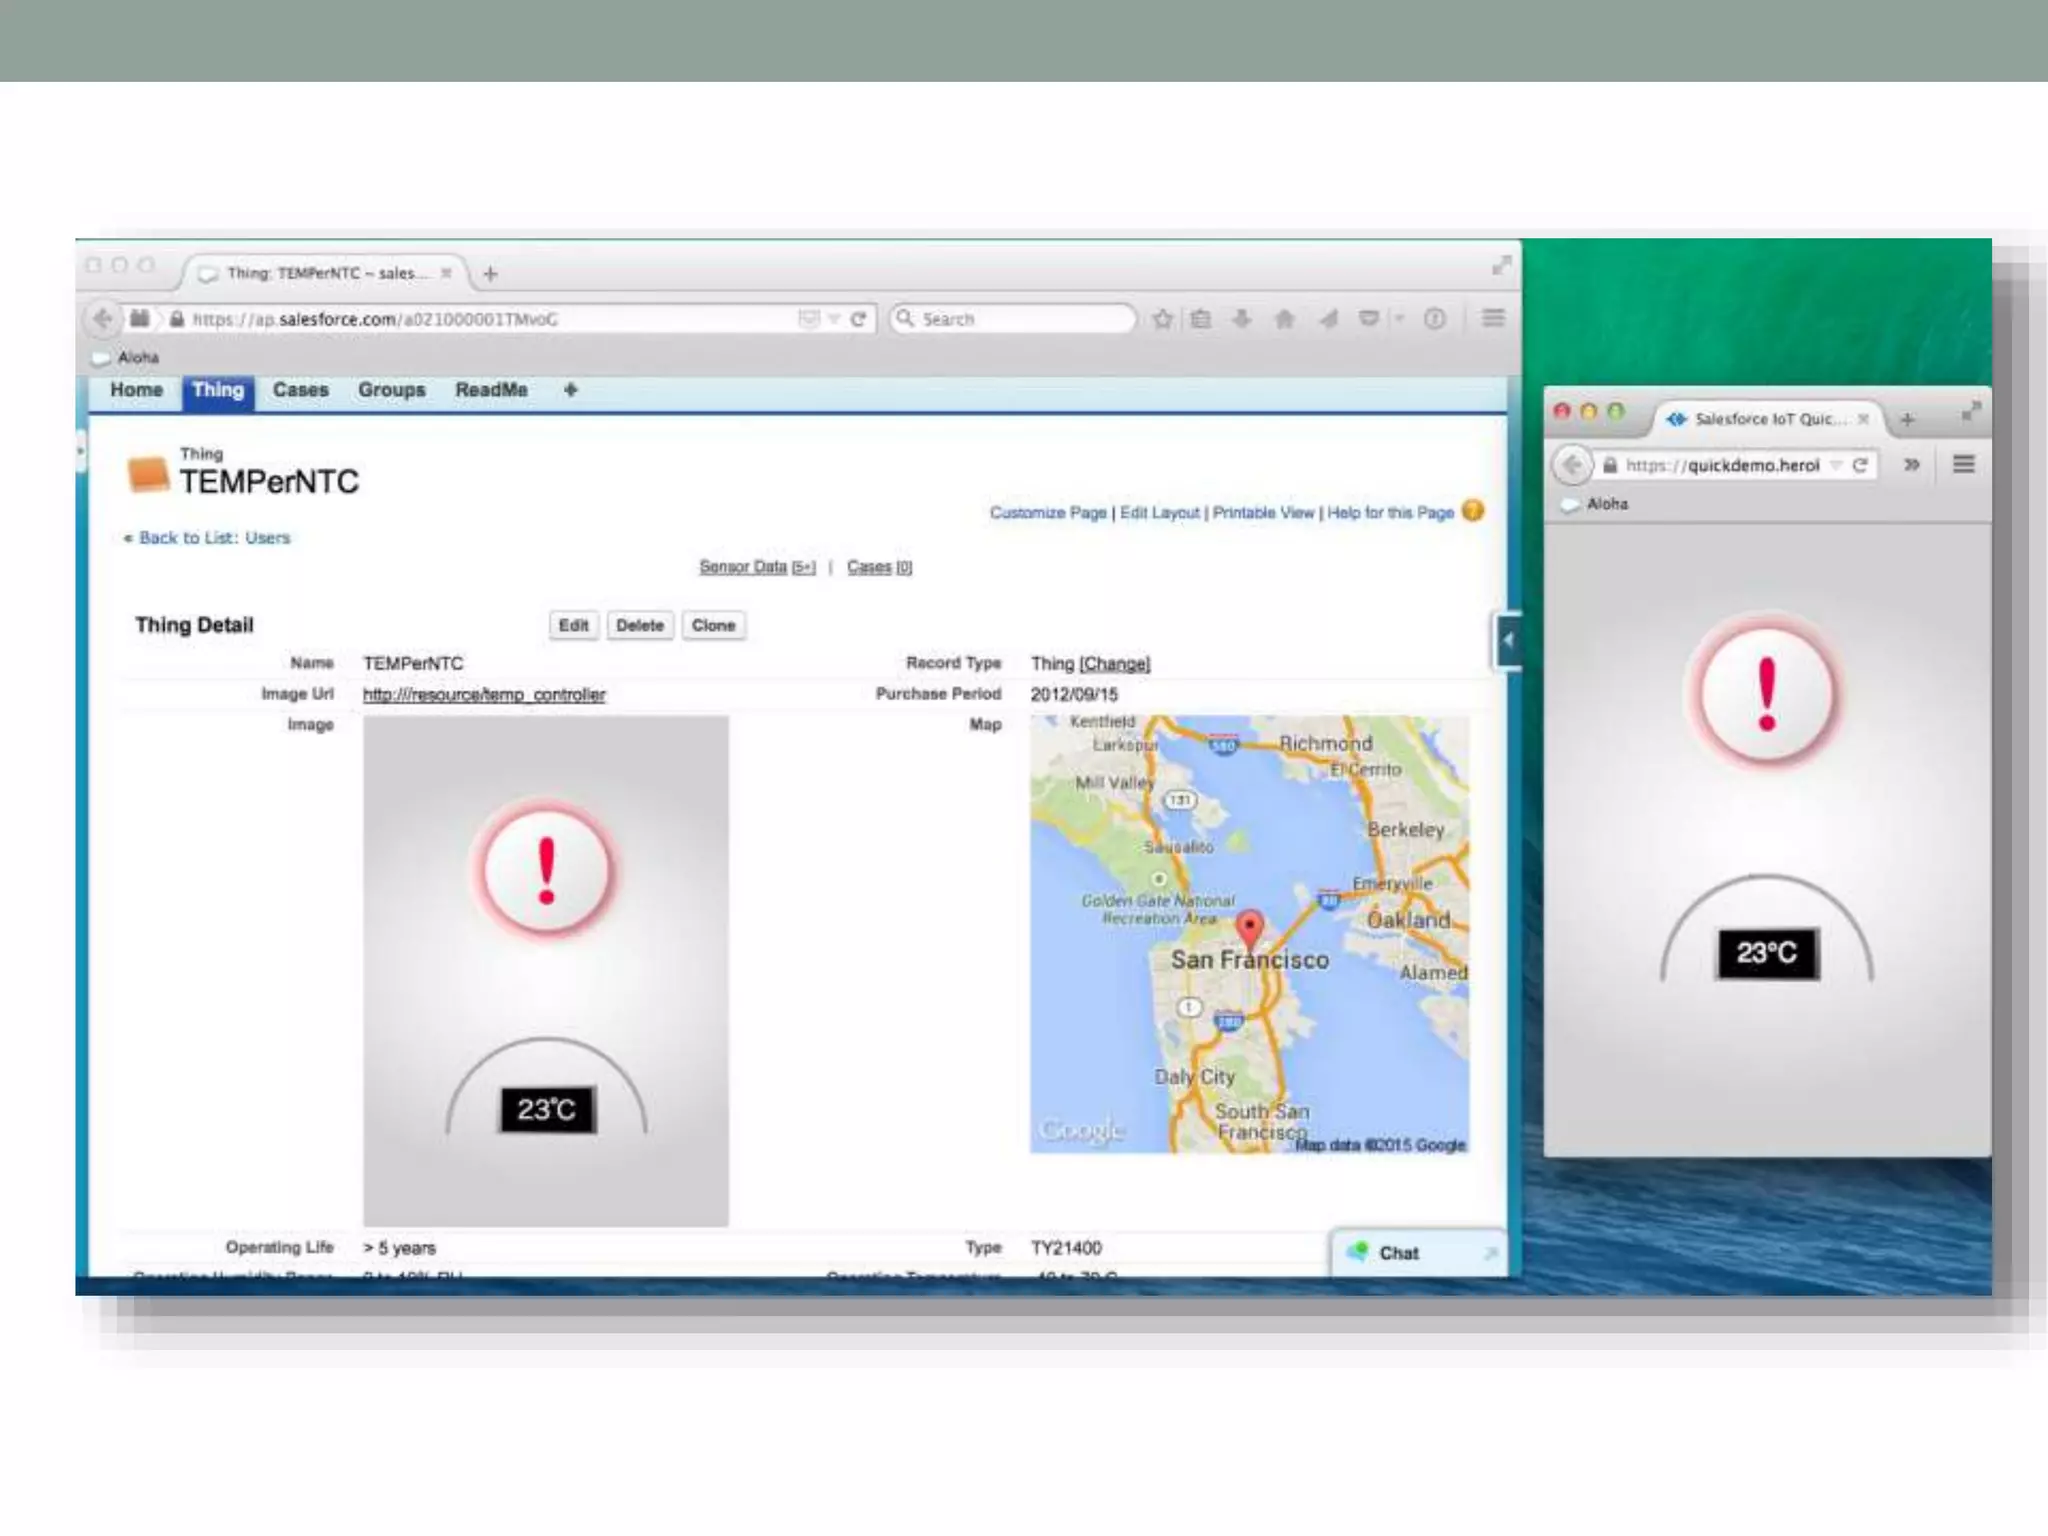Follow the Back to List: Users link

tap(214, 538)
